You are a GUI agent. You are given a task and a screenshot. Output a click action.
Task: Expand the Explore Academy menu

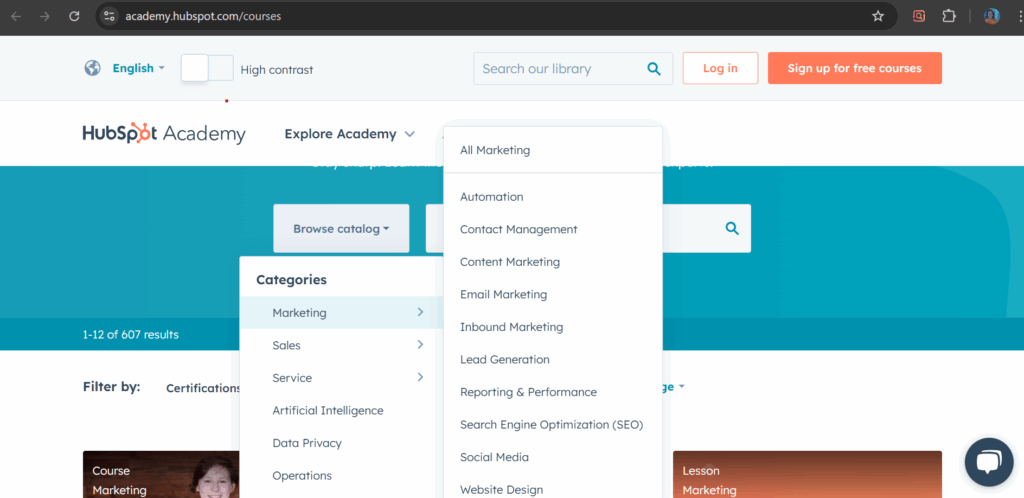(x=349, y=134)
